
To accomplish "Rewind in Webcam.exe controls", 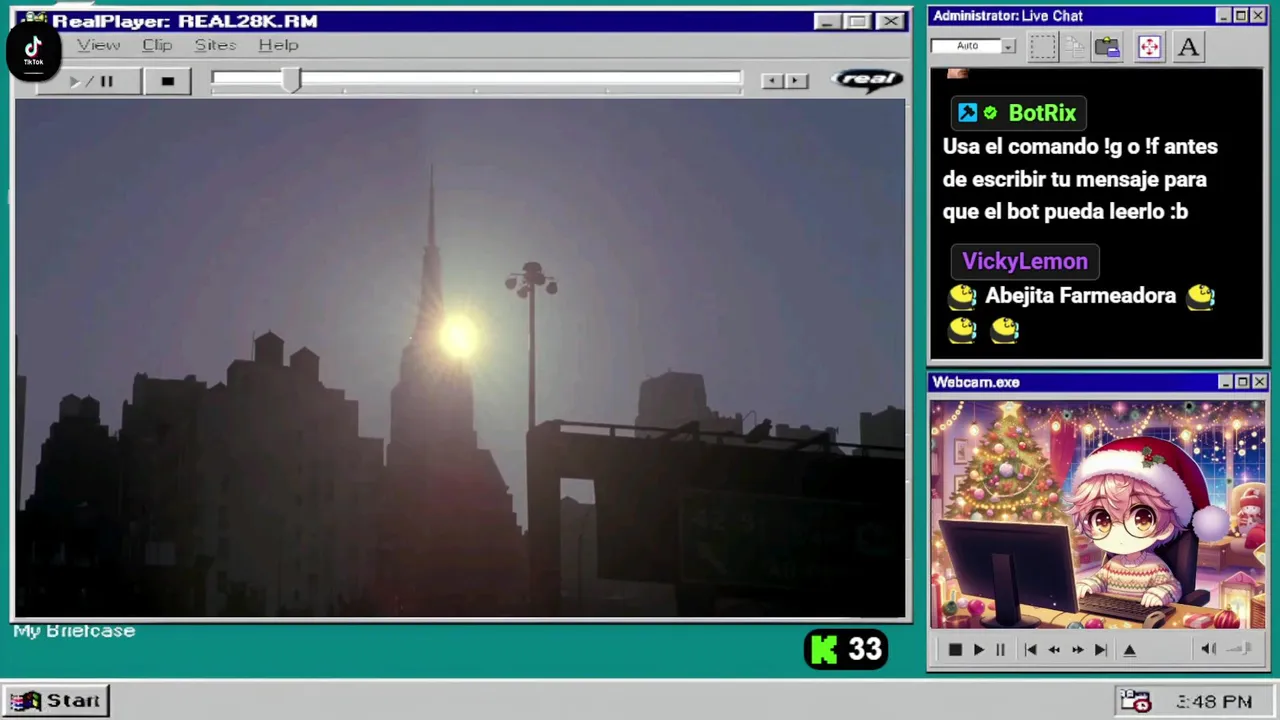I will (1053, 650).
